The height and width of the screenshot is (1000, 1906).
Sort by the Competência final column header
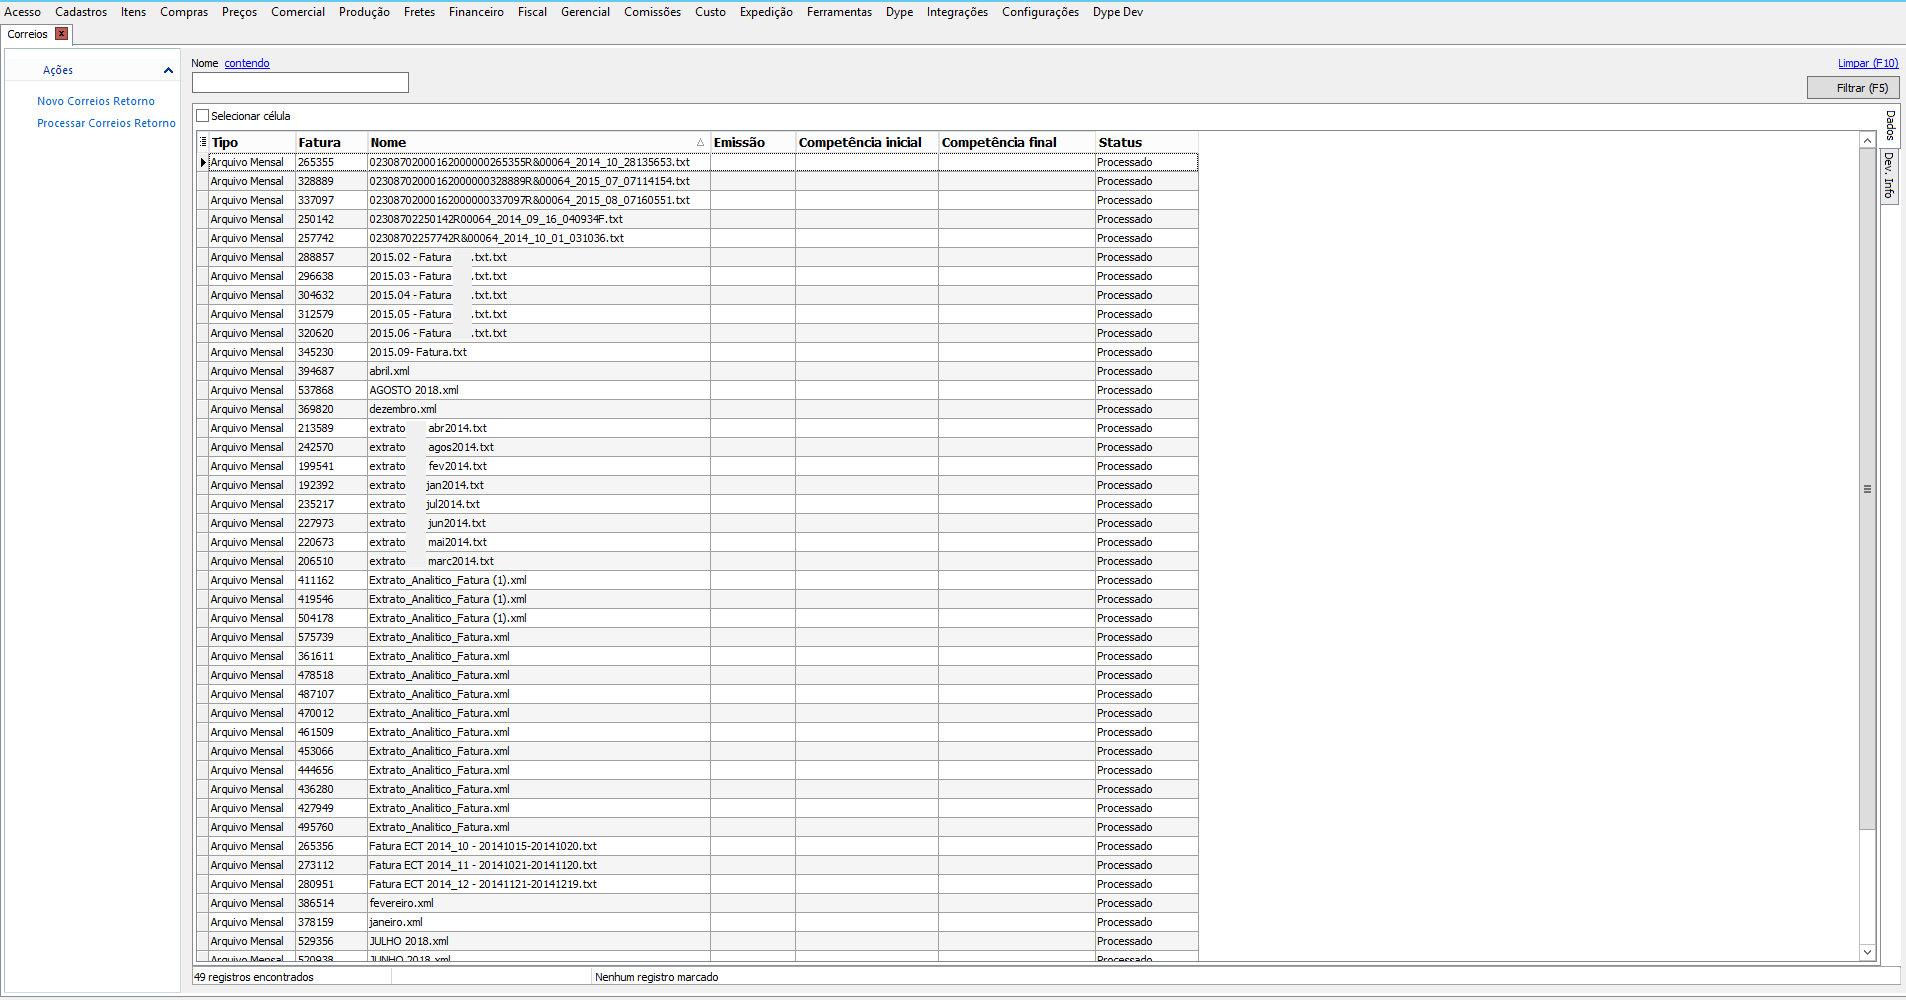[1016, 142]
